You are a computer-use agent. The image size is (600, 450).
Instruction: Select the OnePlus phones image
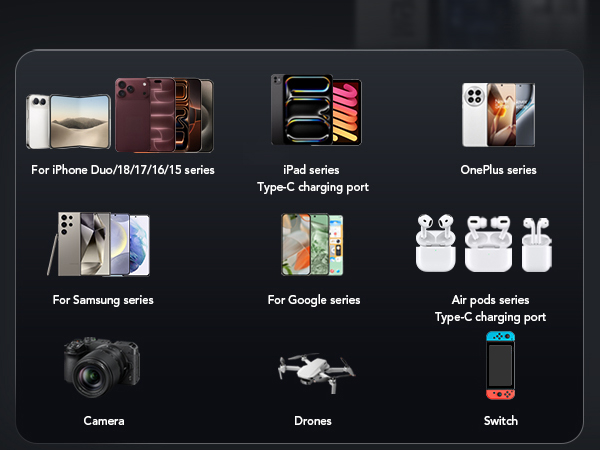coord(499,115)
